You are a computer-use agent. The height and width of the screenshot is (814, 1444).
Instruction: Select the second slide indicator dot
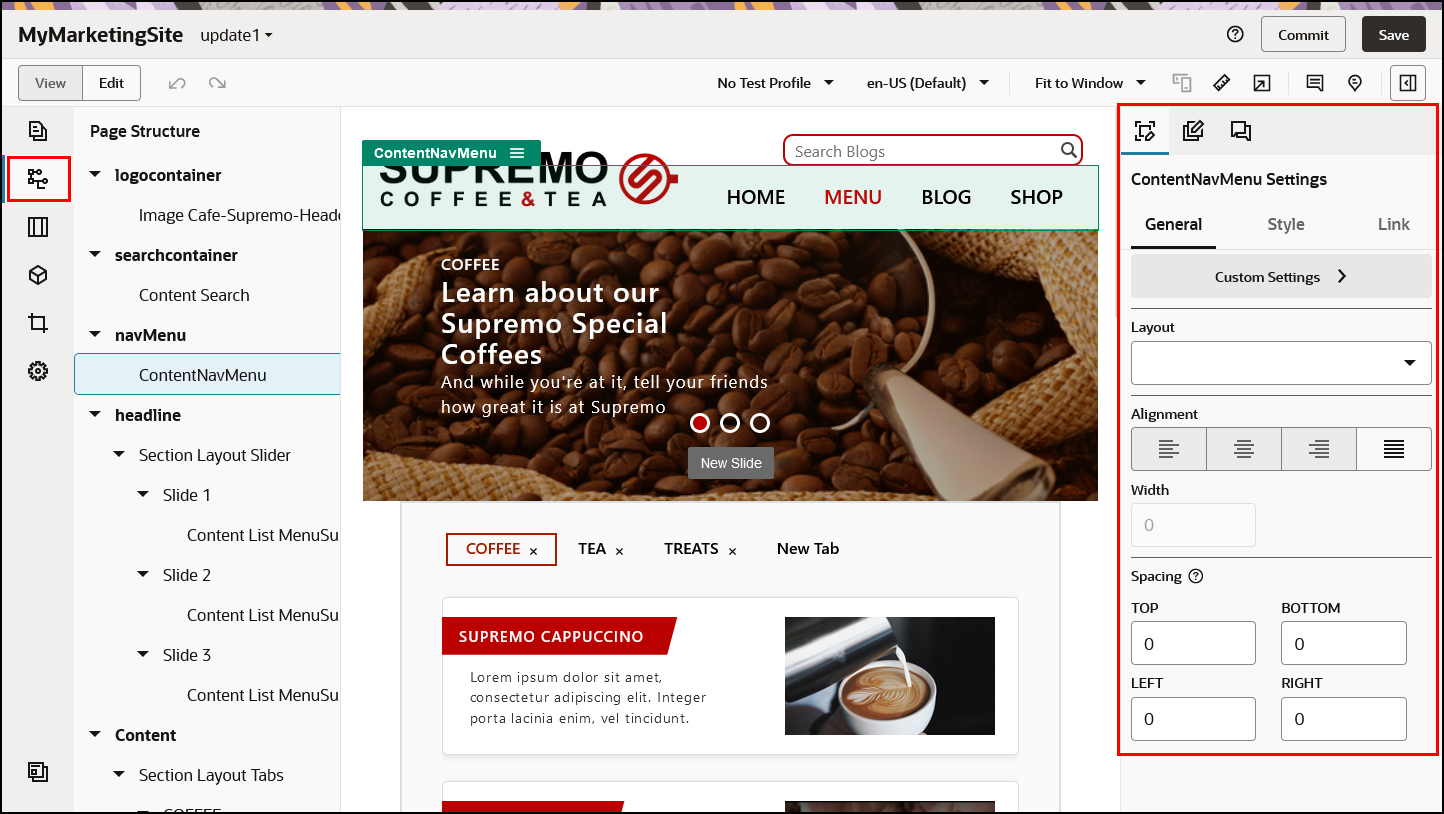730,423
